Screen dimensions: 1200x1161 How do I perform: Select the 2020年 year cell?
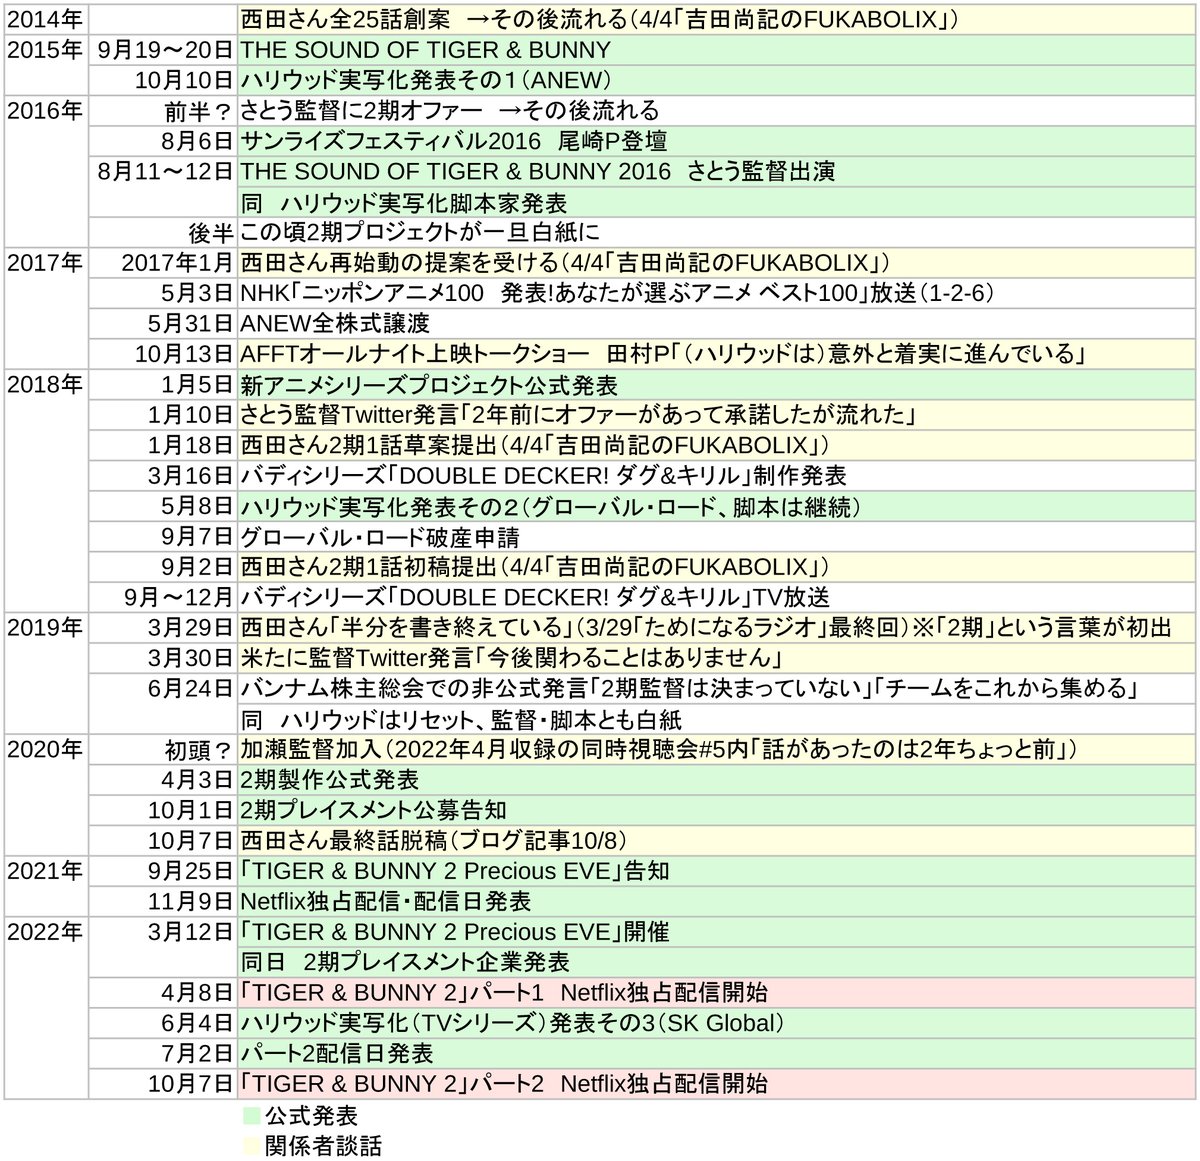point(46,795)
